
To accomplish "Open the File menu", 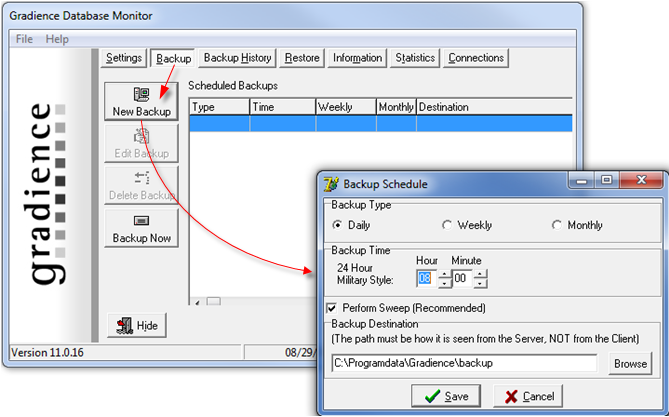I will [25, 39].
